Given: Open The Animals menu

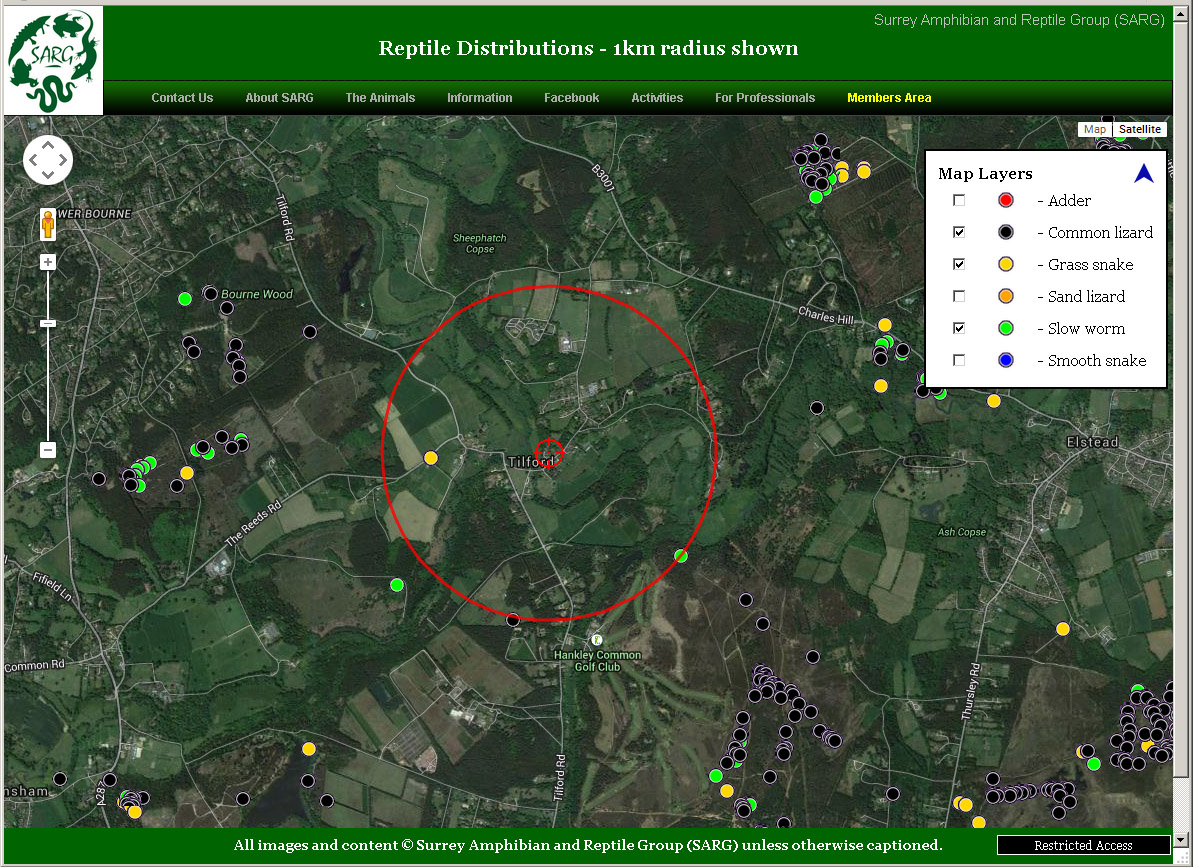Looking at the screenshot, I should point(380,97).
